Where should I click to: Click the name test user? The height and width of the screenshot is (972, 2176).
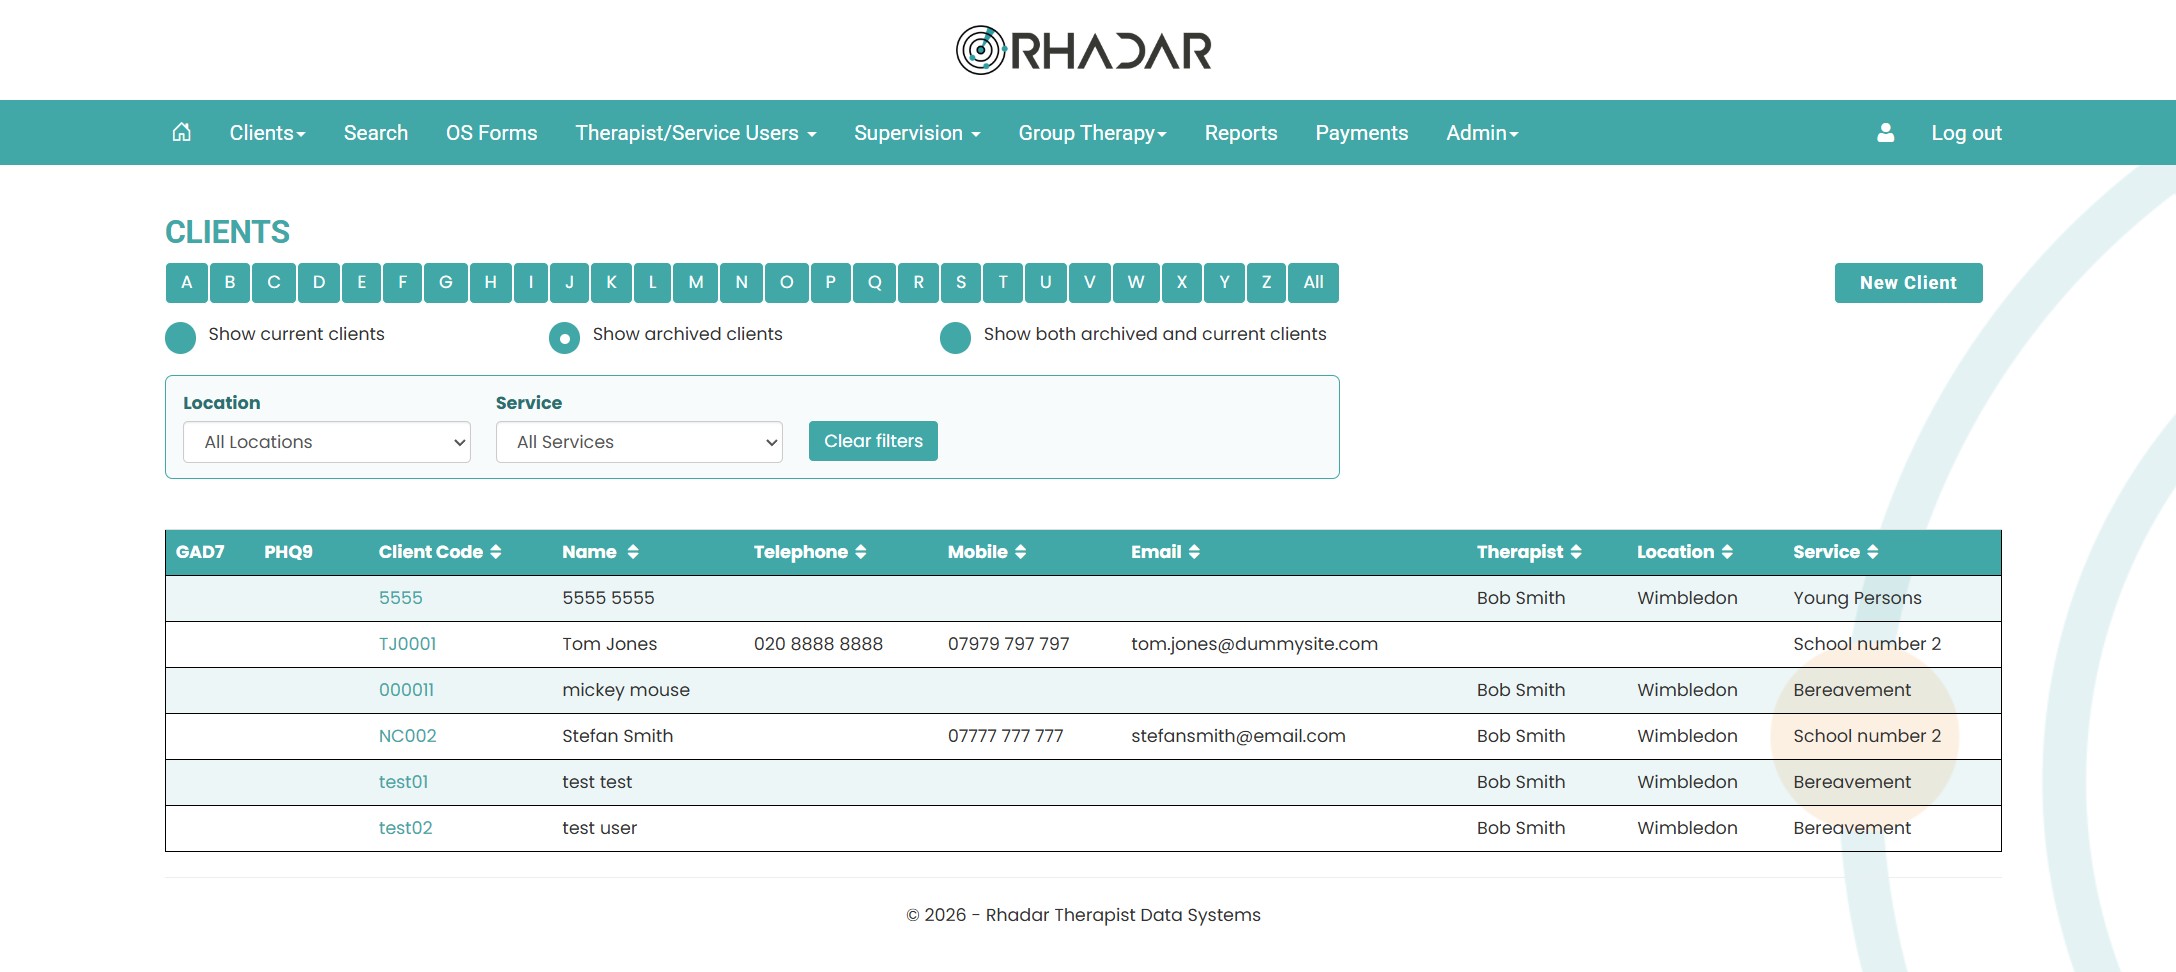click(599, 828)
